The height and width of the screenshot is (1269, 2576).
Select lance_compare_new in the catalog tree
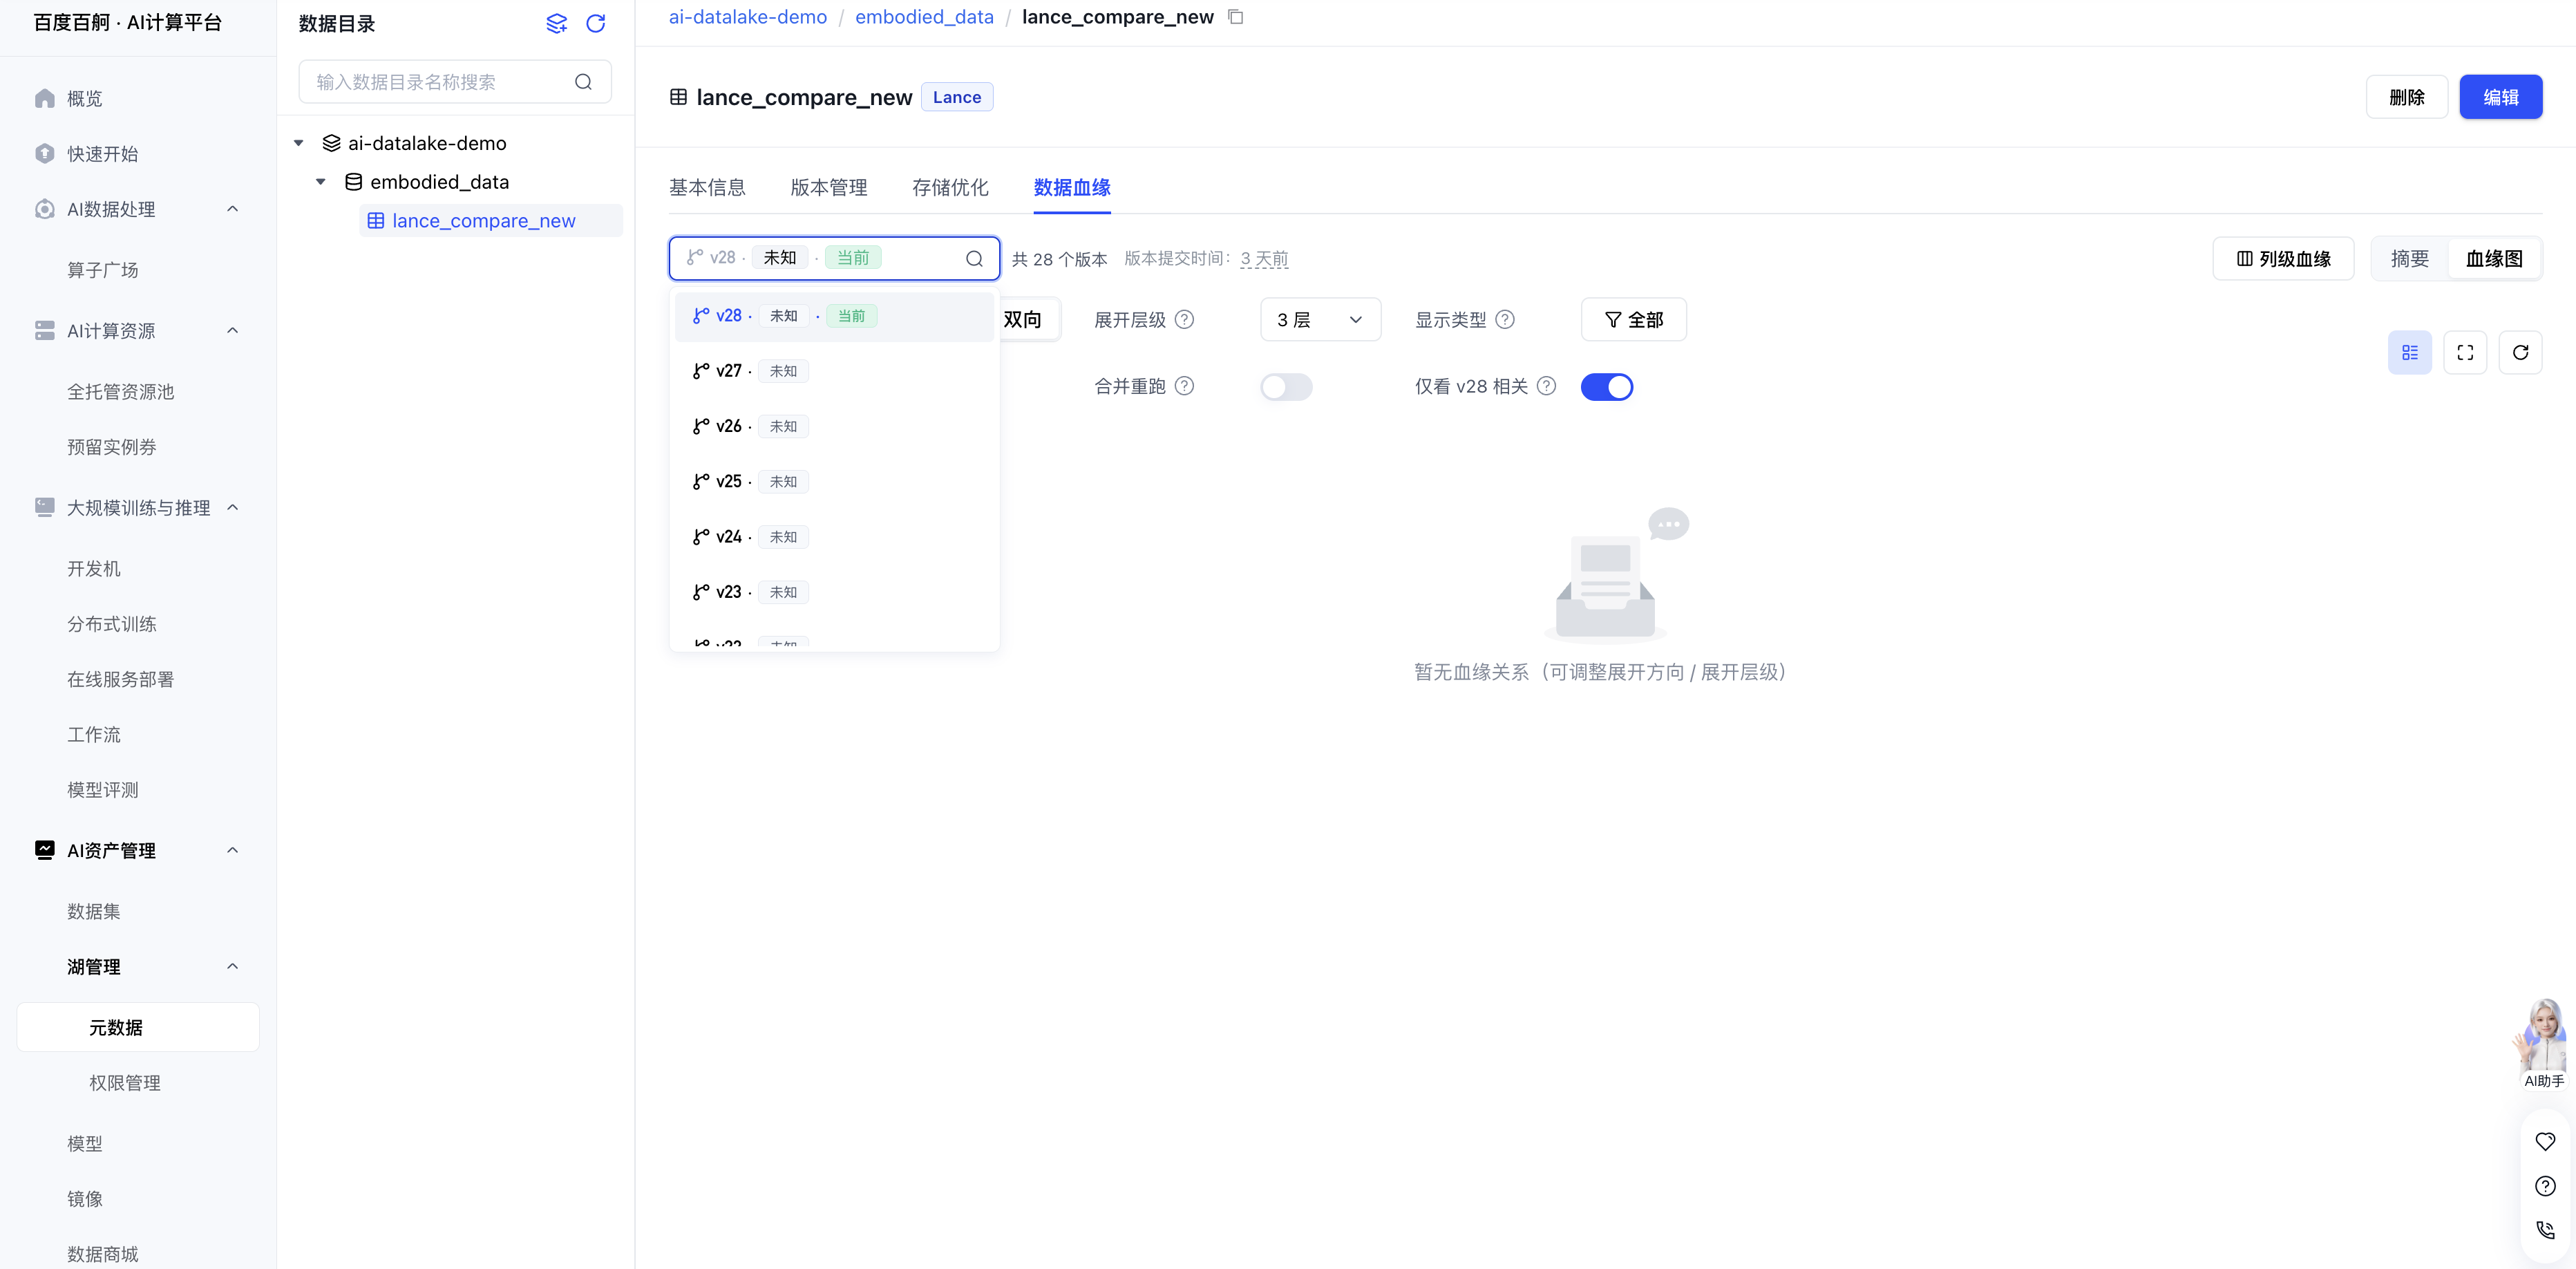[490, 221]
